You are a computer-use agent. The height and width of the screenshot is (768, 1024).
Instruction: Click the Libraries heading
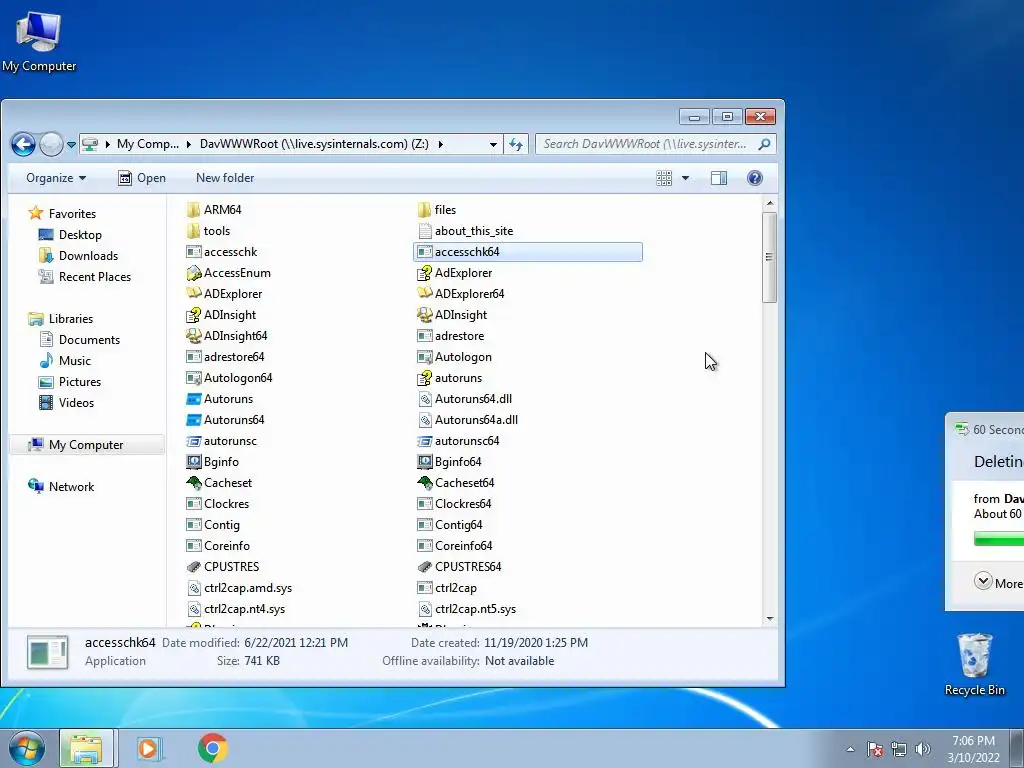pos(71,319)
